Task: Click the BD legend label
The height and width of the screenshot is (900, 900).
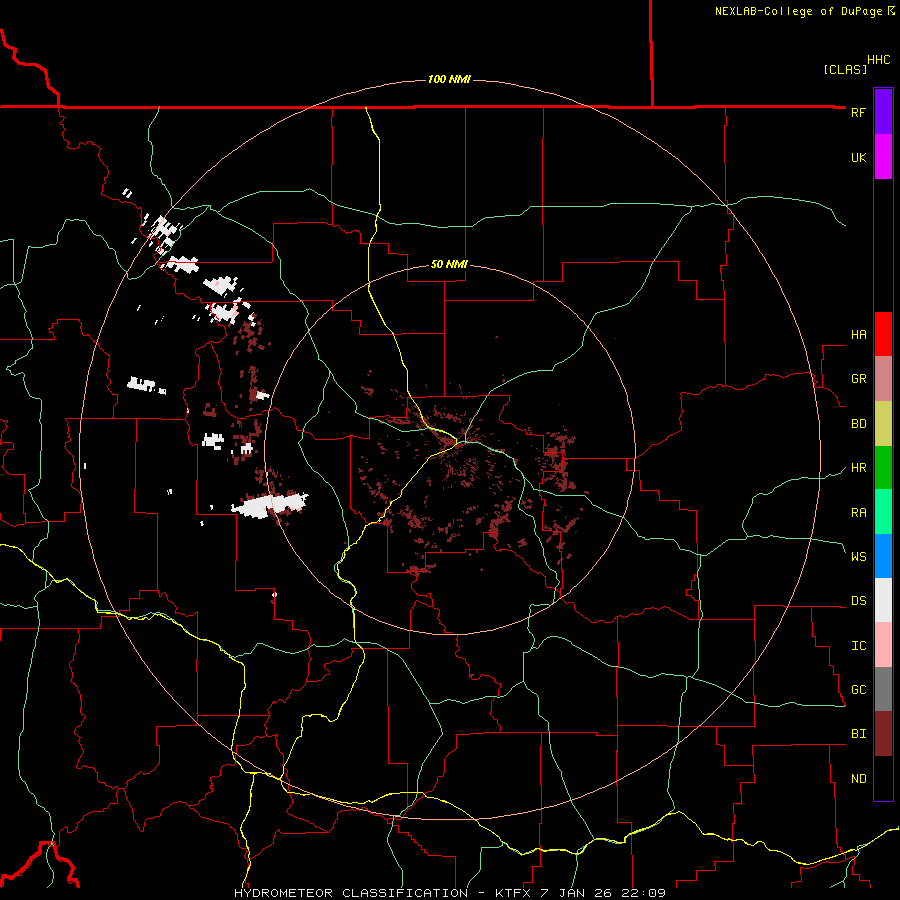Action: 858,424
